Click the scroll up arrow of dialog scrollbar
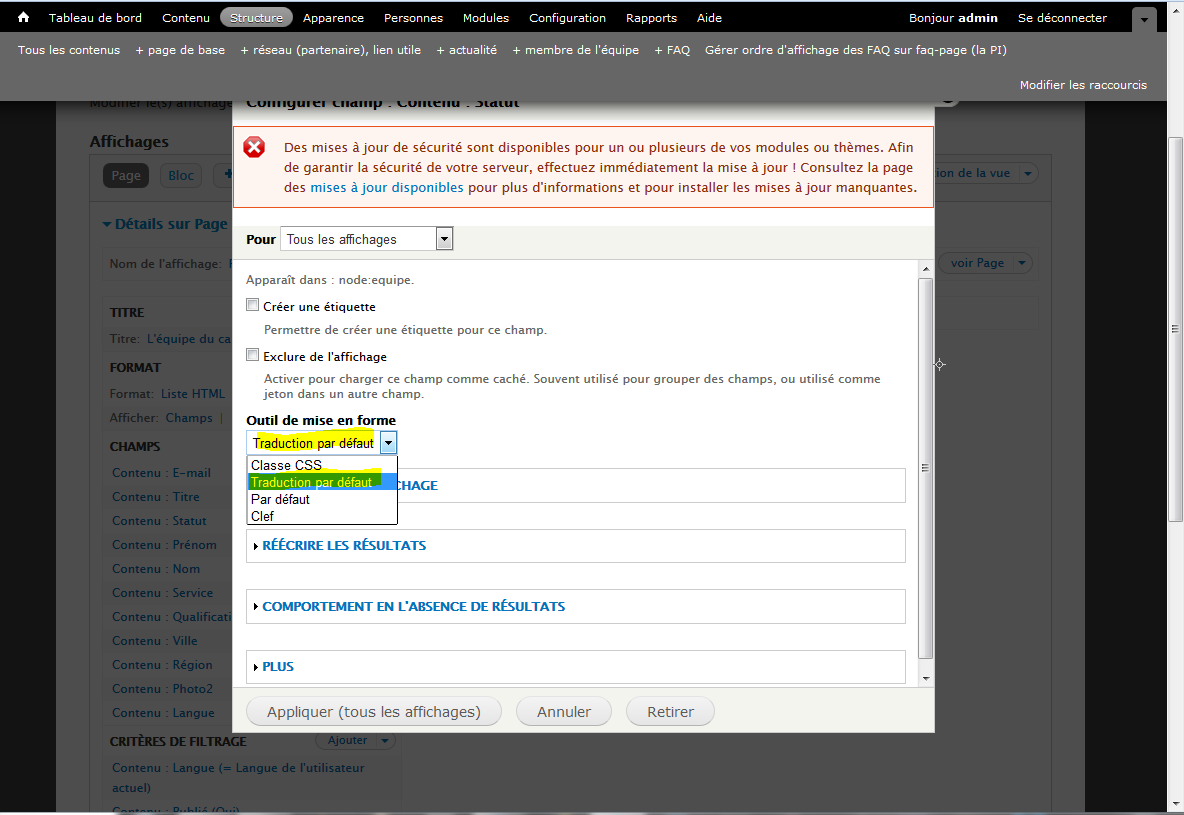The image size is (1184, 815). click(925, 268)
